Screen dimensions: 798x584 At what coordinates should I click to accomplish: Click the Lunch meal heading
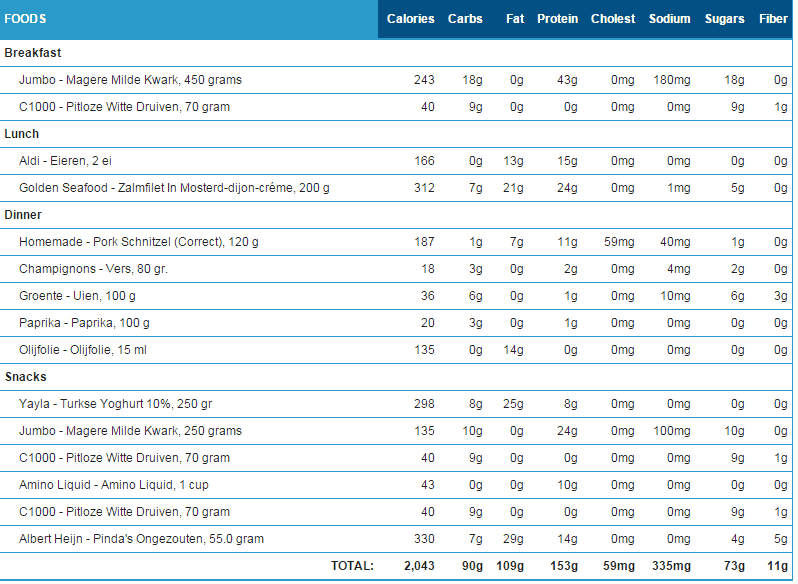22,134
